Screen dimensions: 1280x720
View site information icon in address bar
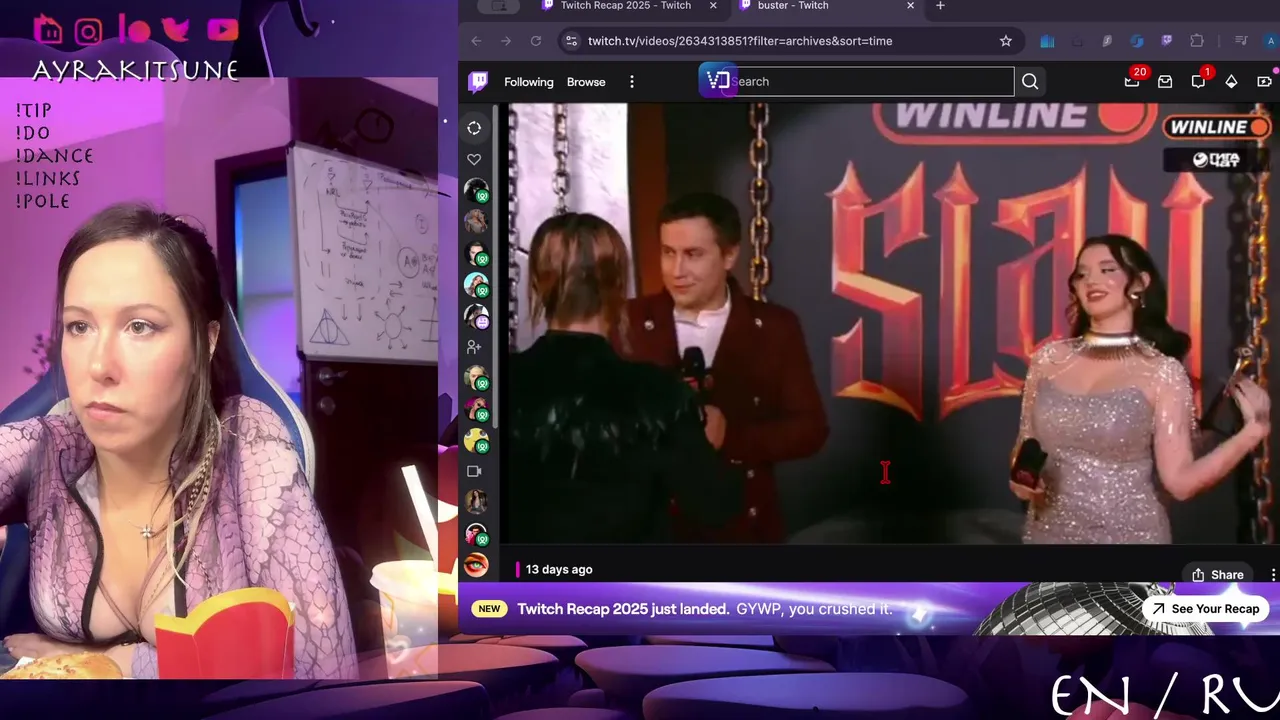571,41
